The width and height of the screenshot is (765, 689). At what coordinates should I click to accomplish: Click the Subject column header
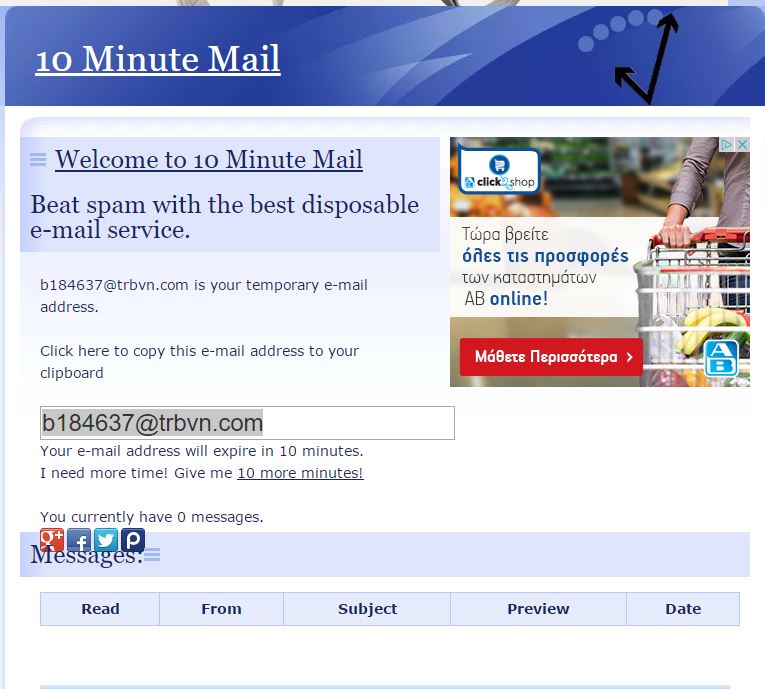click(x=367, y=608)
